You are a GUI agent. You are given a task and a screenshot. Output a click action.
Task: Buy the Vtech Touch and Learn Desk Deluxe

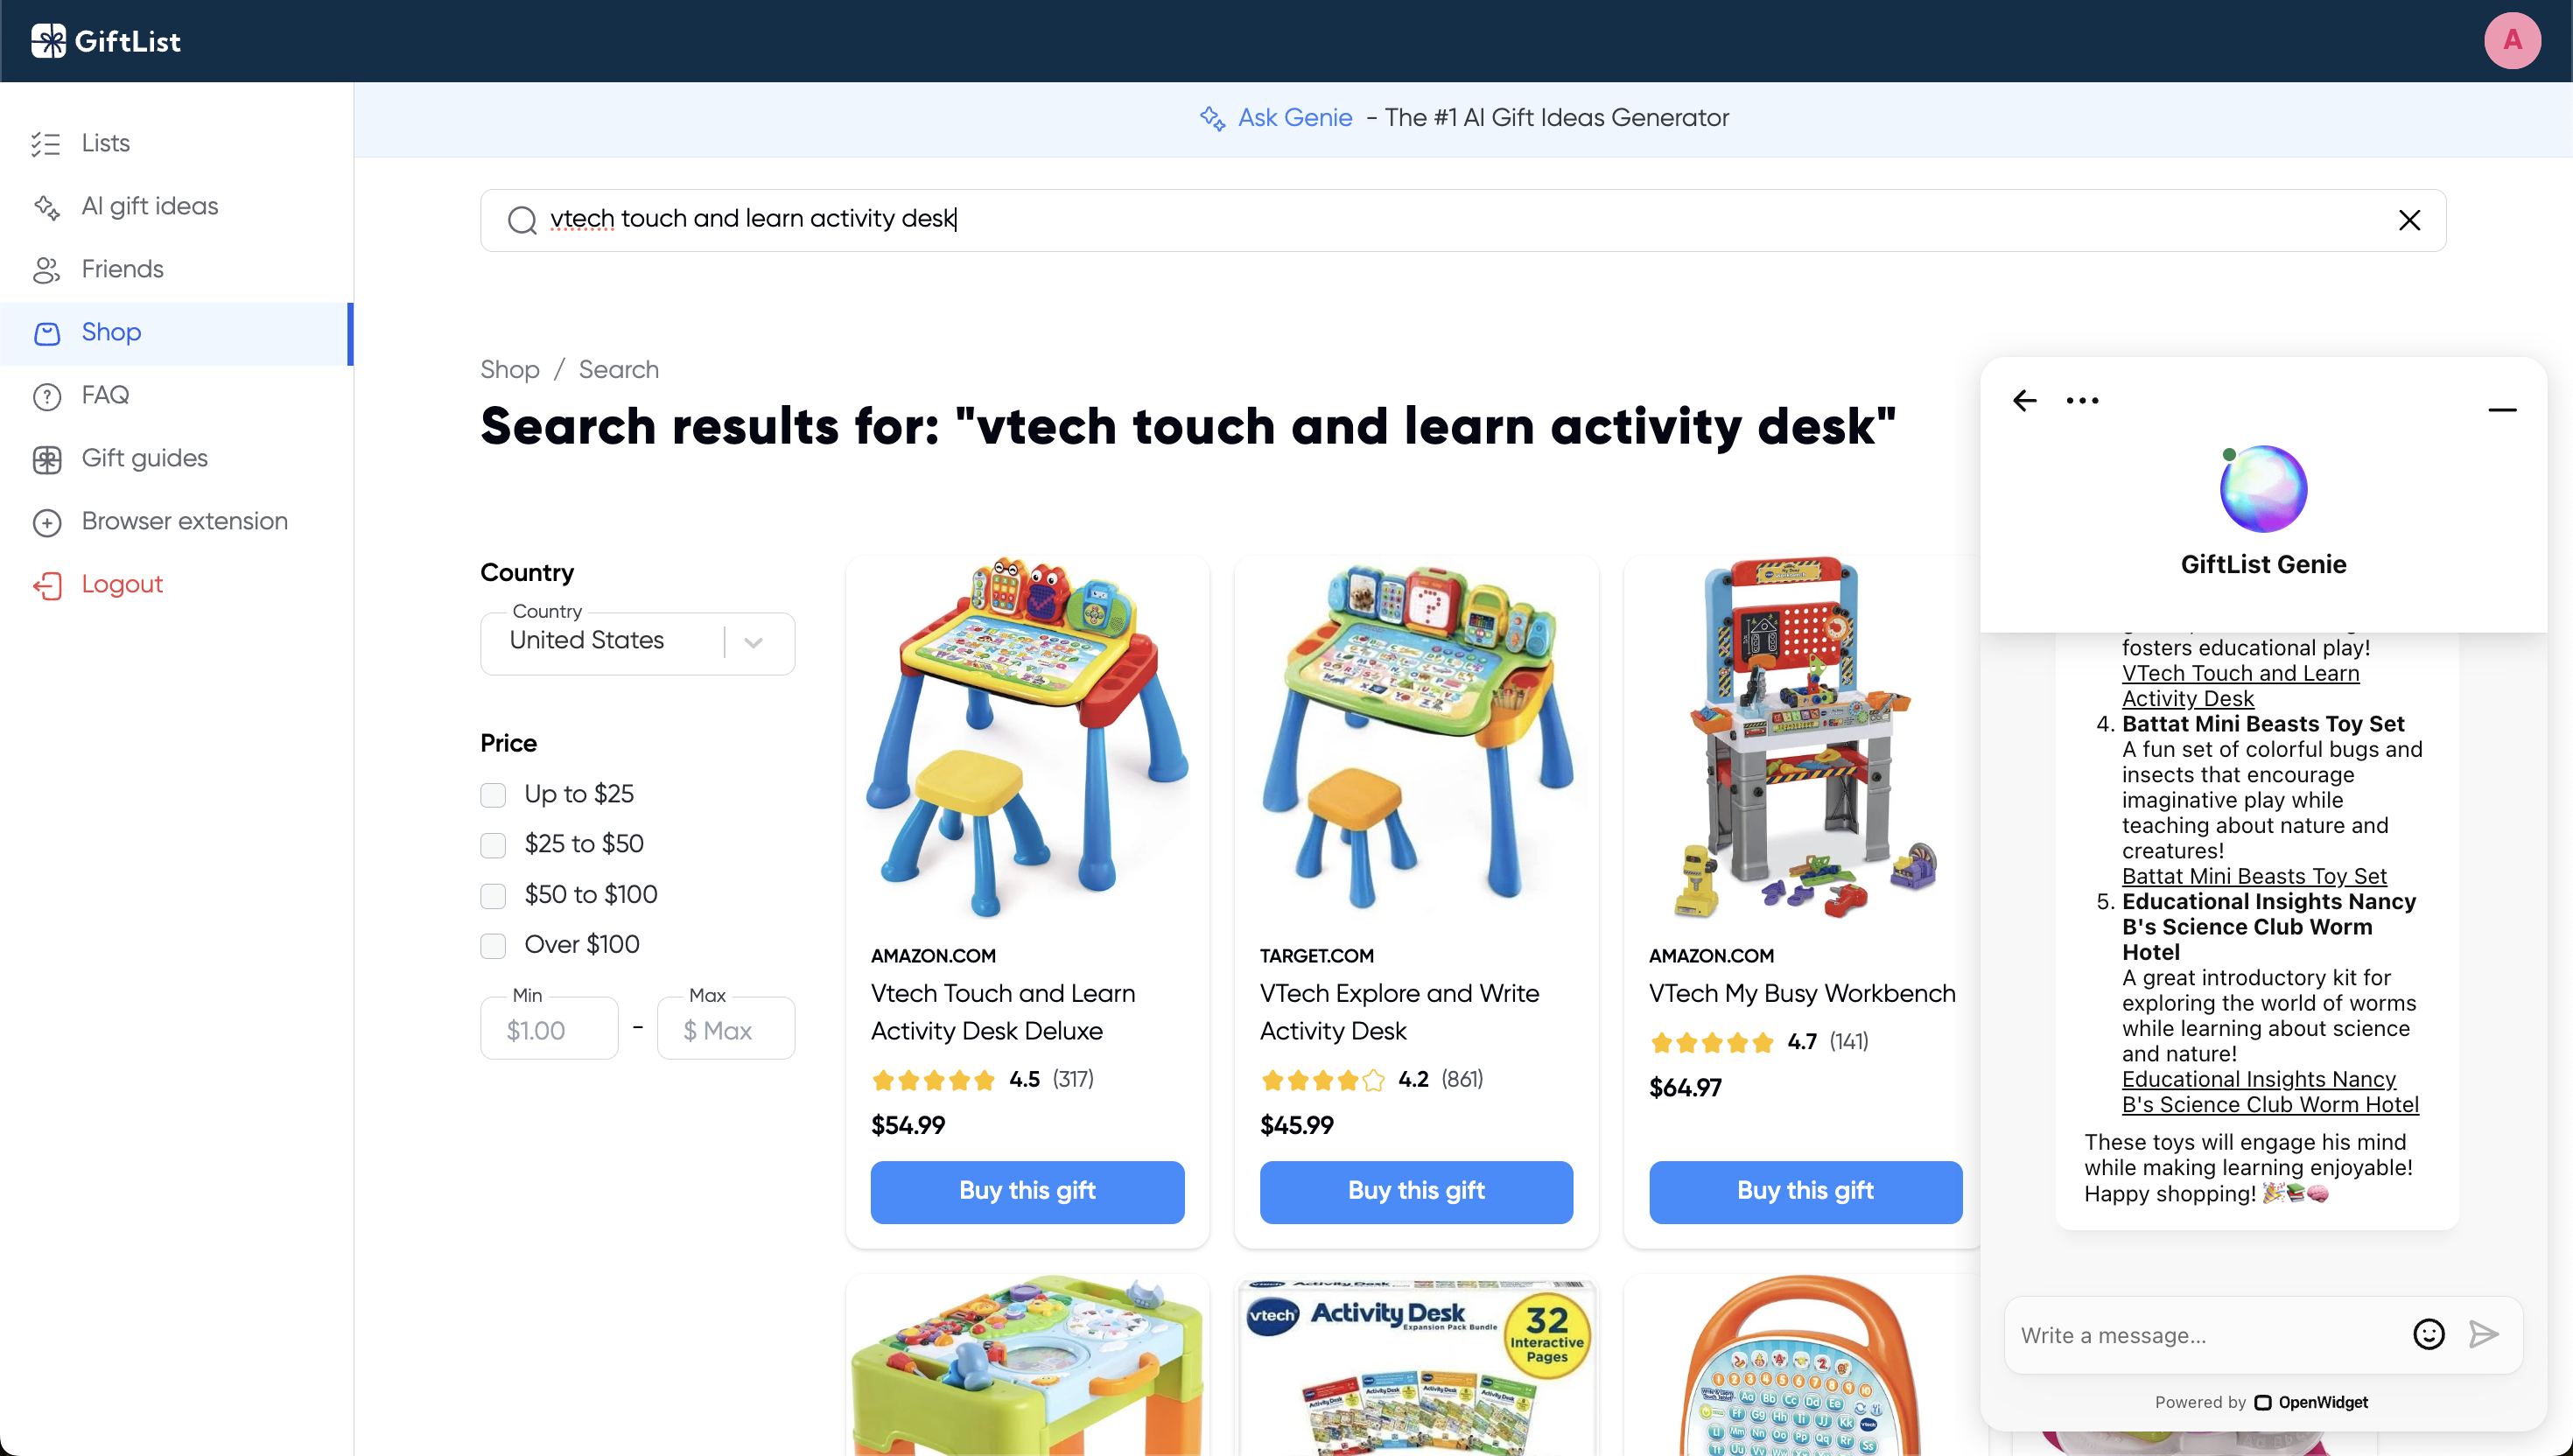pos(1027,1191)
